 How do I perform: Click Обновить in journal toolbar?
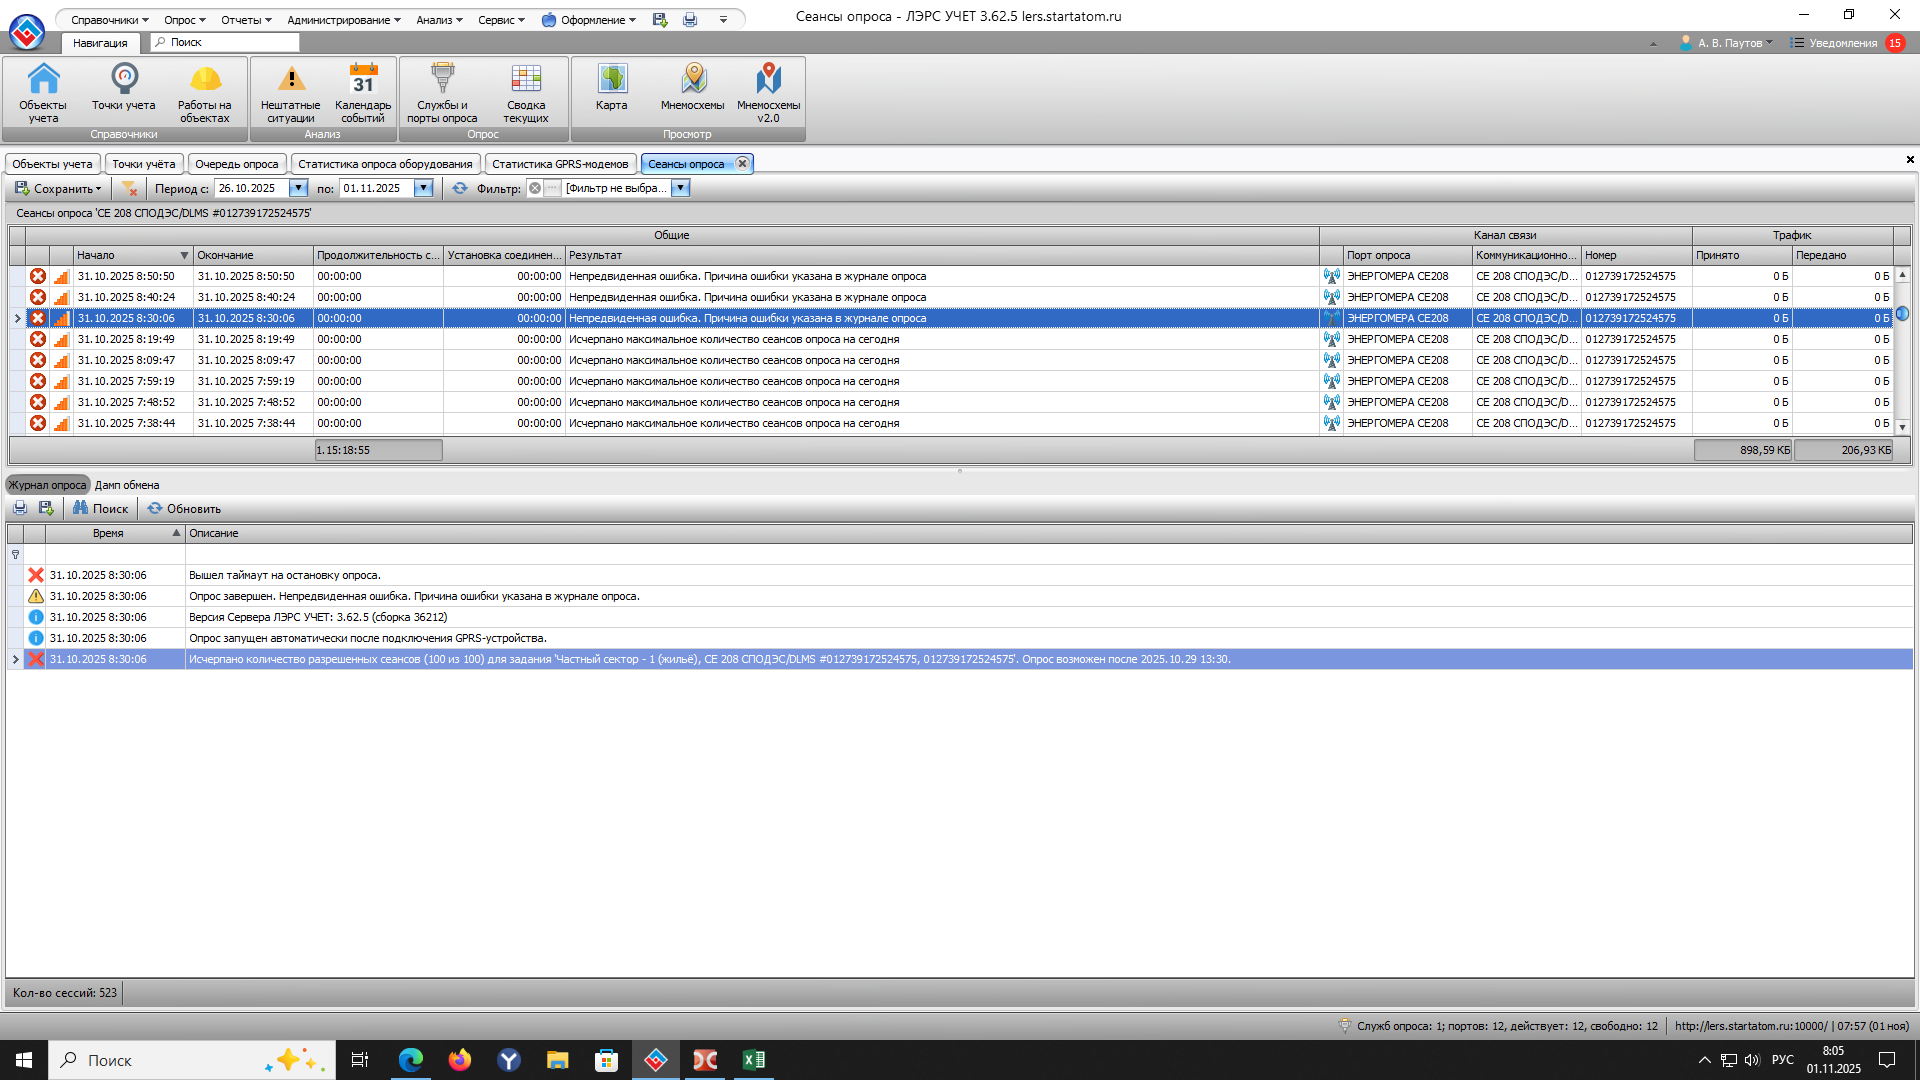coord(184,509)
